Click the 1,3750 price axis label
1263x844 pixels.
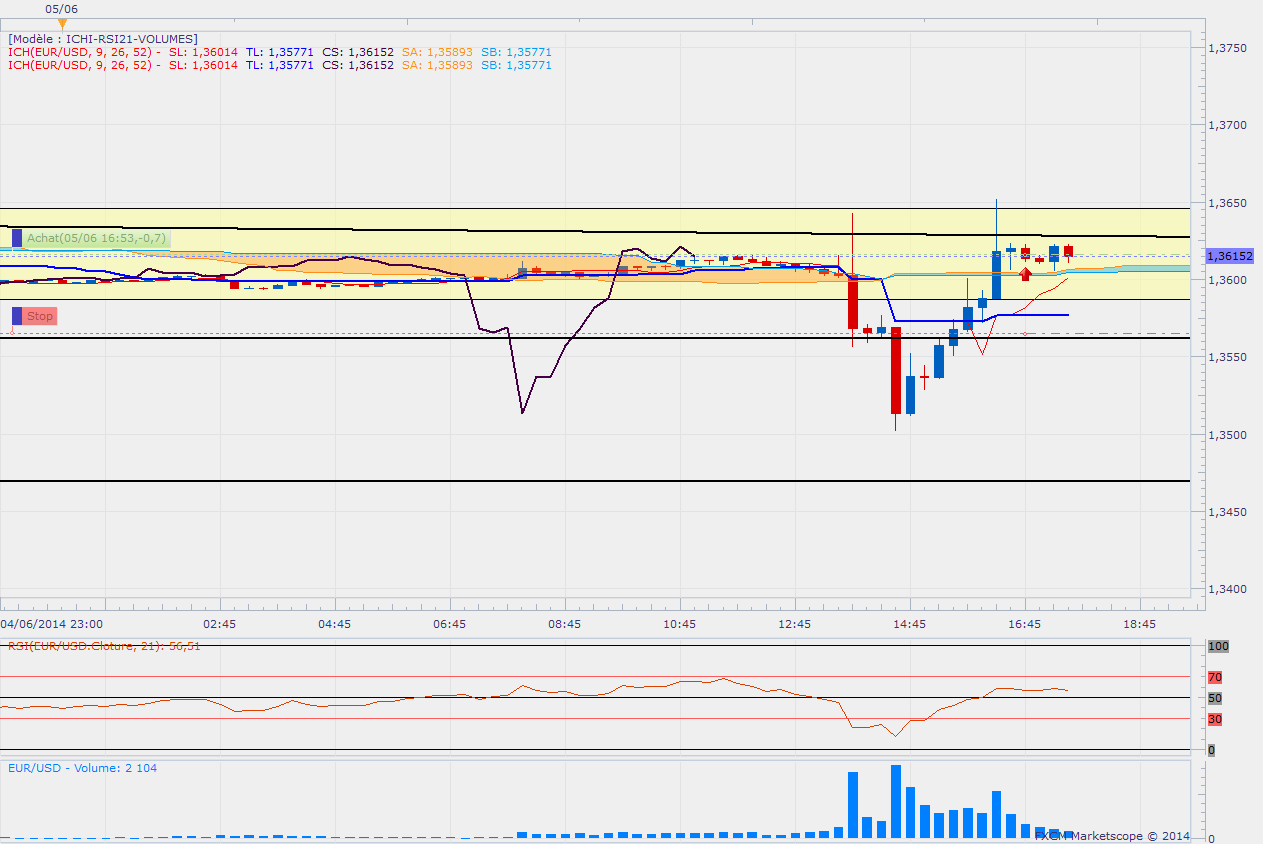1226,47
